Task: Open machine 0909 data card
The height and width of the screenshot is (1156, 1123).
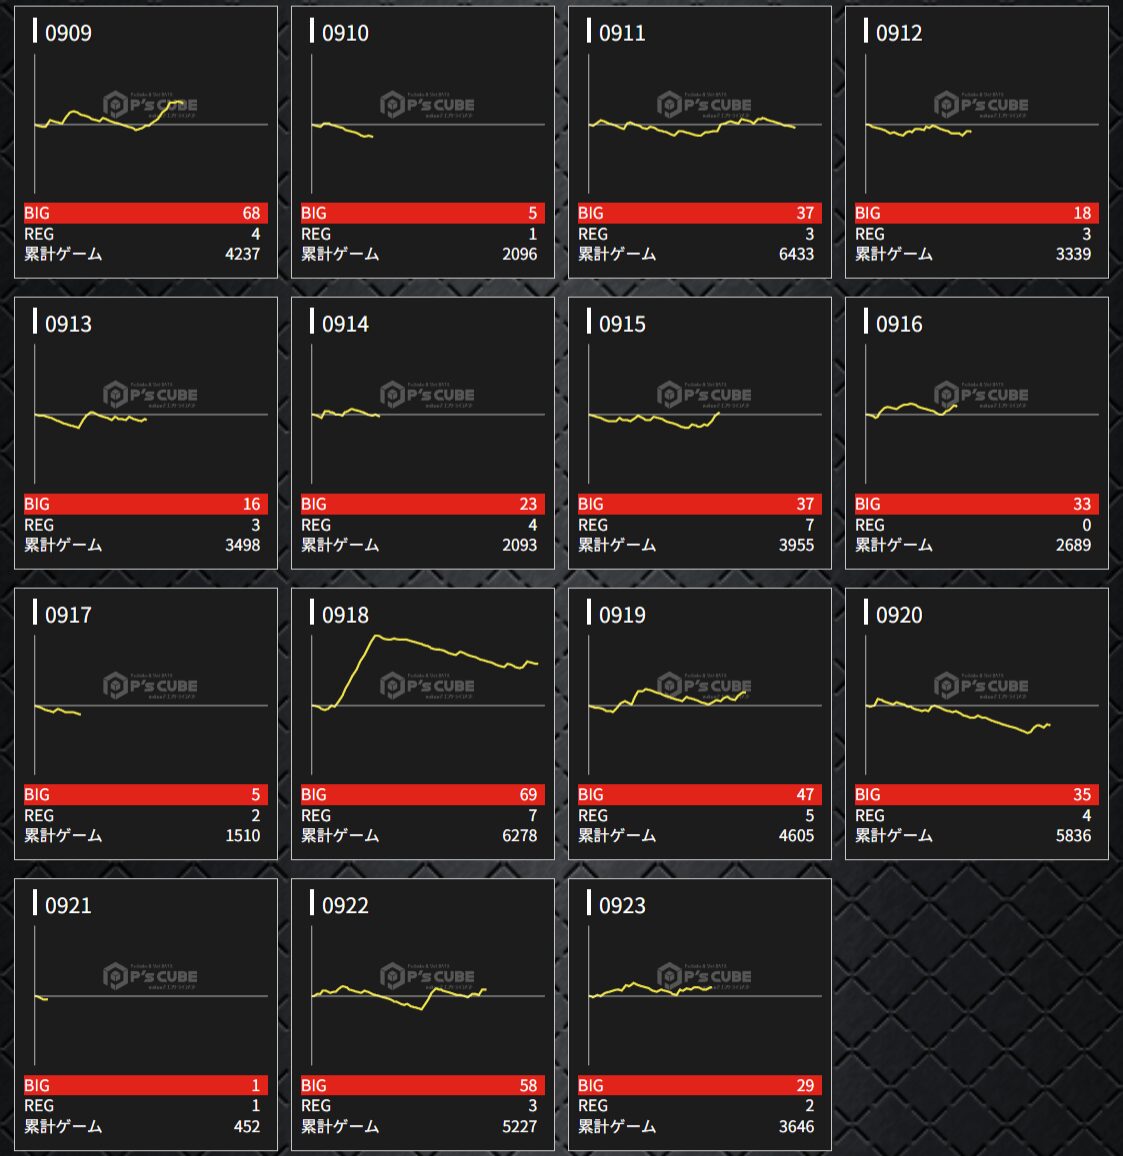Action: coord(146,142)
